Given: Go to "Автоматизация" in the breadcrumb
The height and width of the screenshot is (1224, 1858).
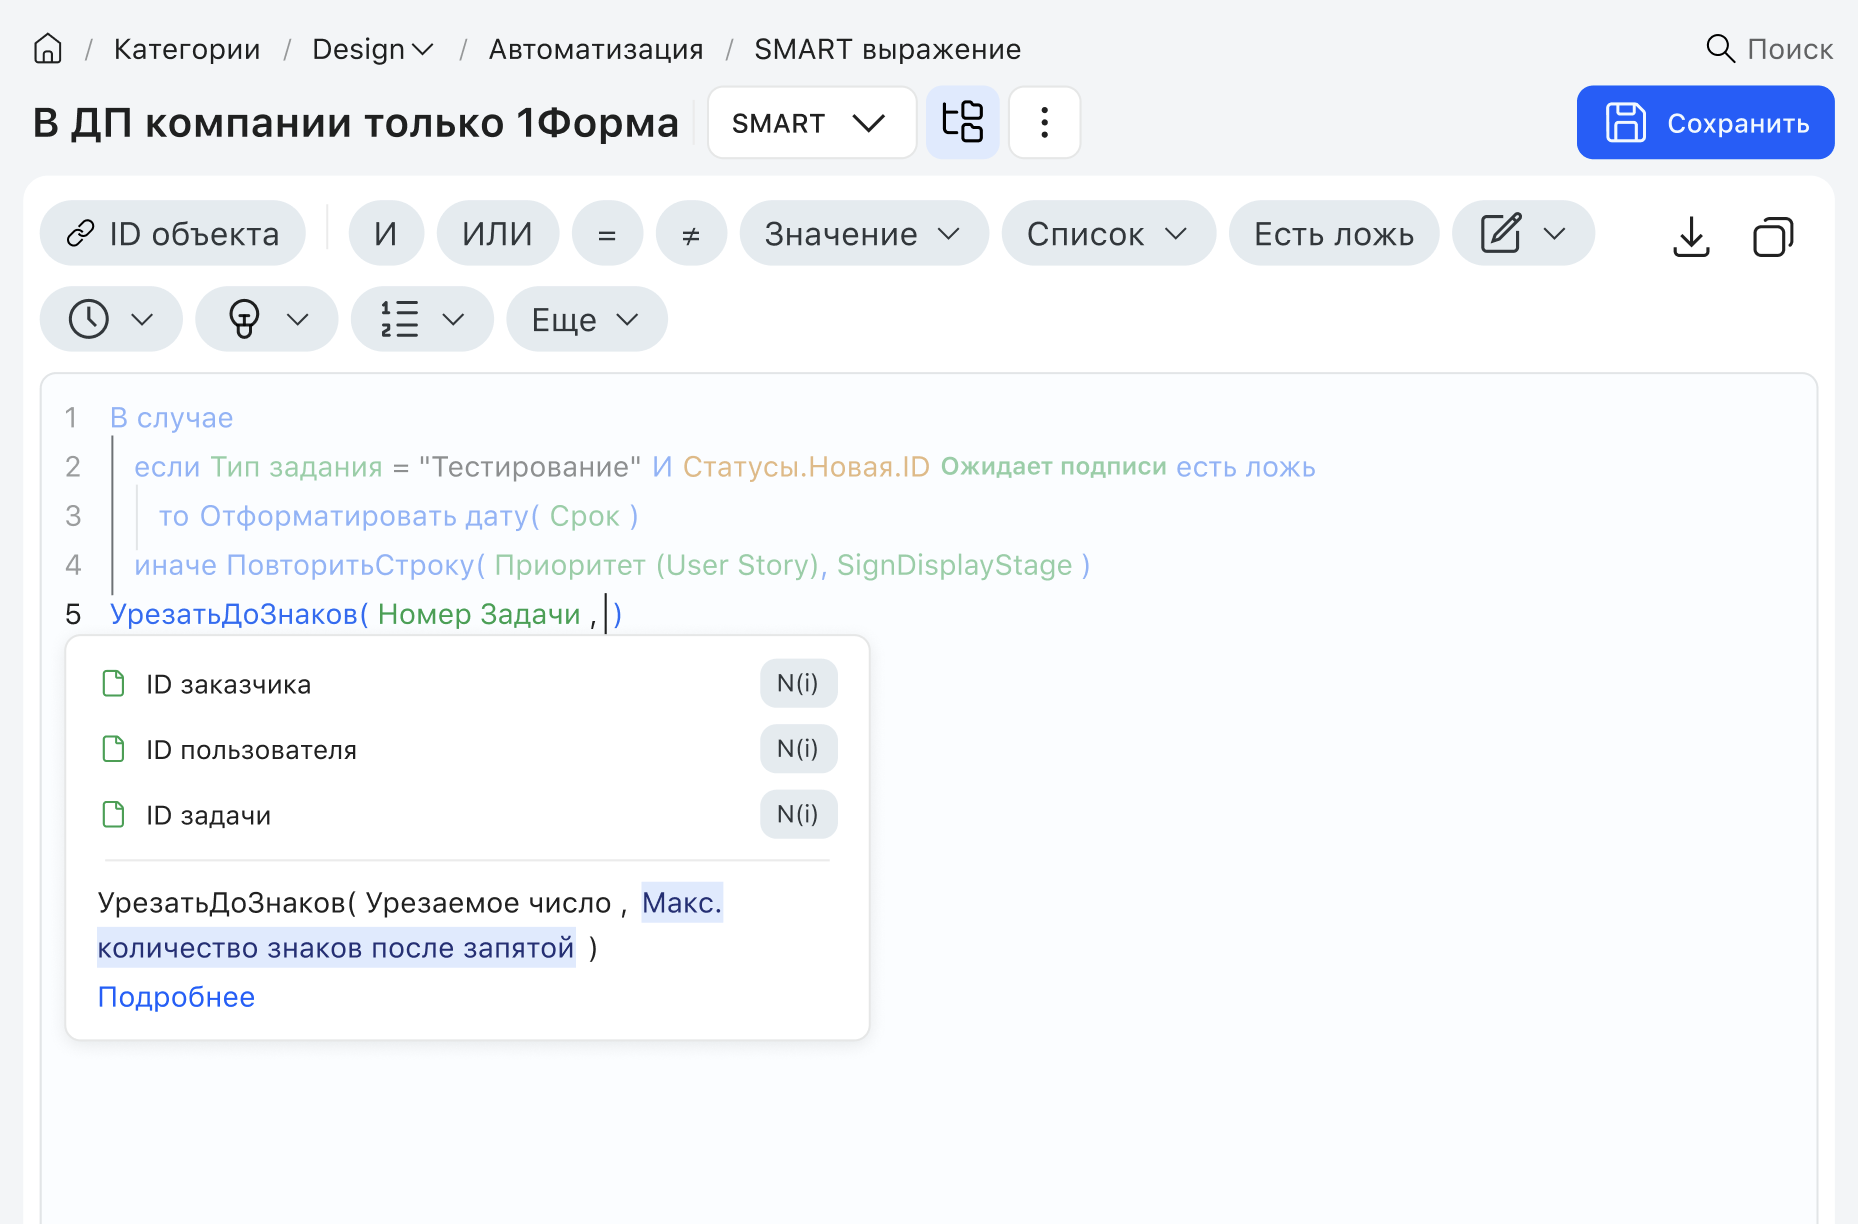Looking at the screenshot, I should (x=595, y=48).
